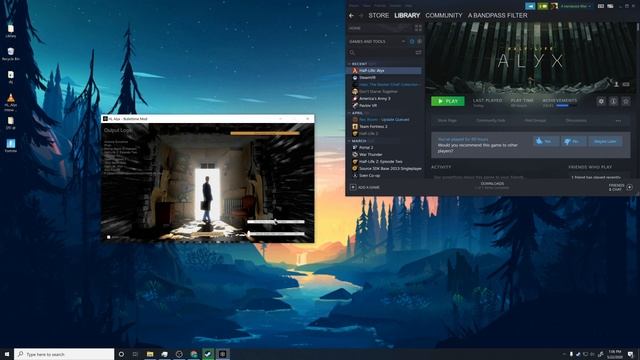This screenshot has height=360, width=640.
Task: Select Sven Co-op in the game list
Action: (x=384, y=175)
